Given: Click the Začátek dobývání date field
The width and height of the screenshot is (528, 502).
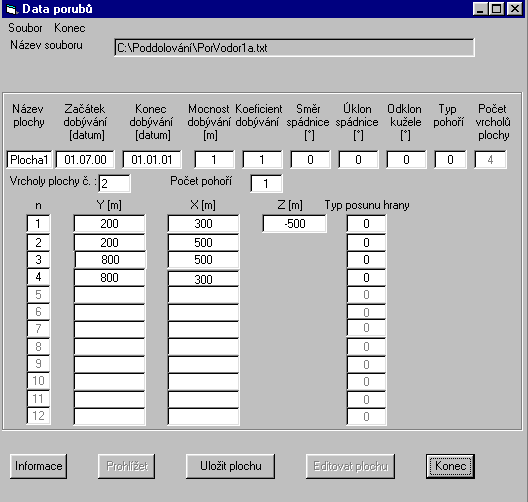Looking at the screenshot, I should click(85, 160).
